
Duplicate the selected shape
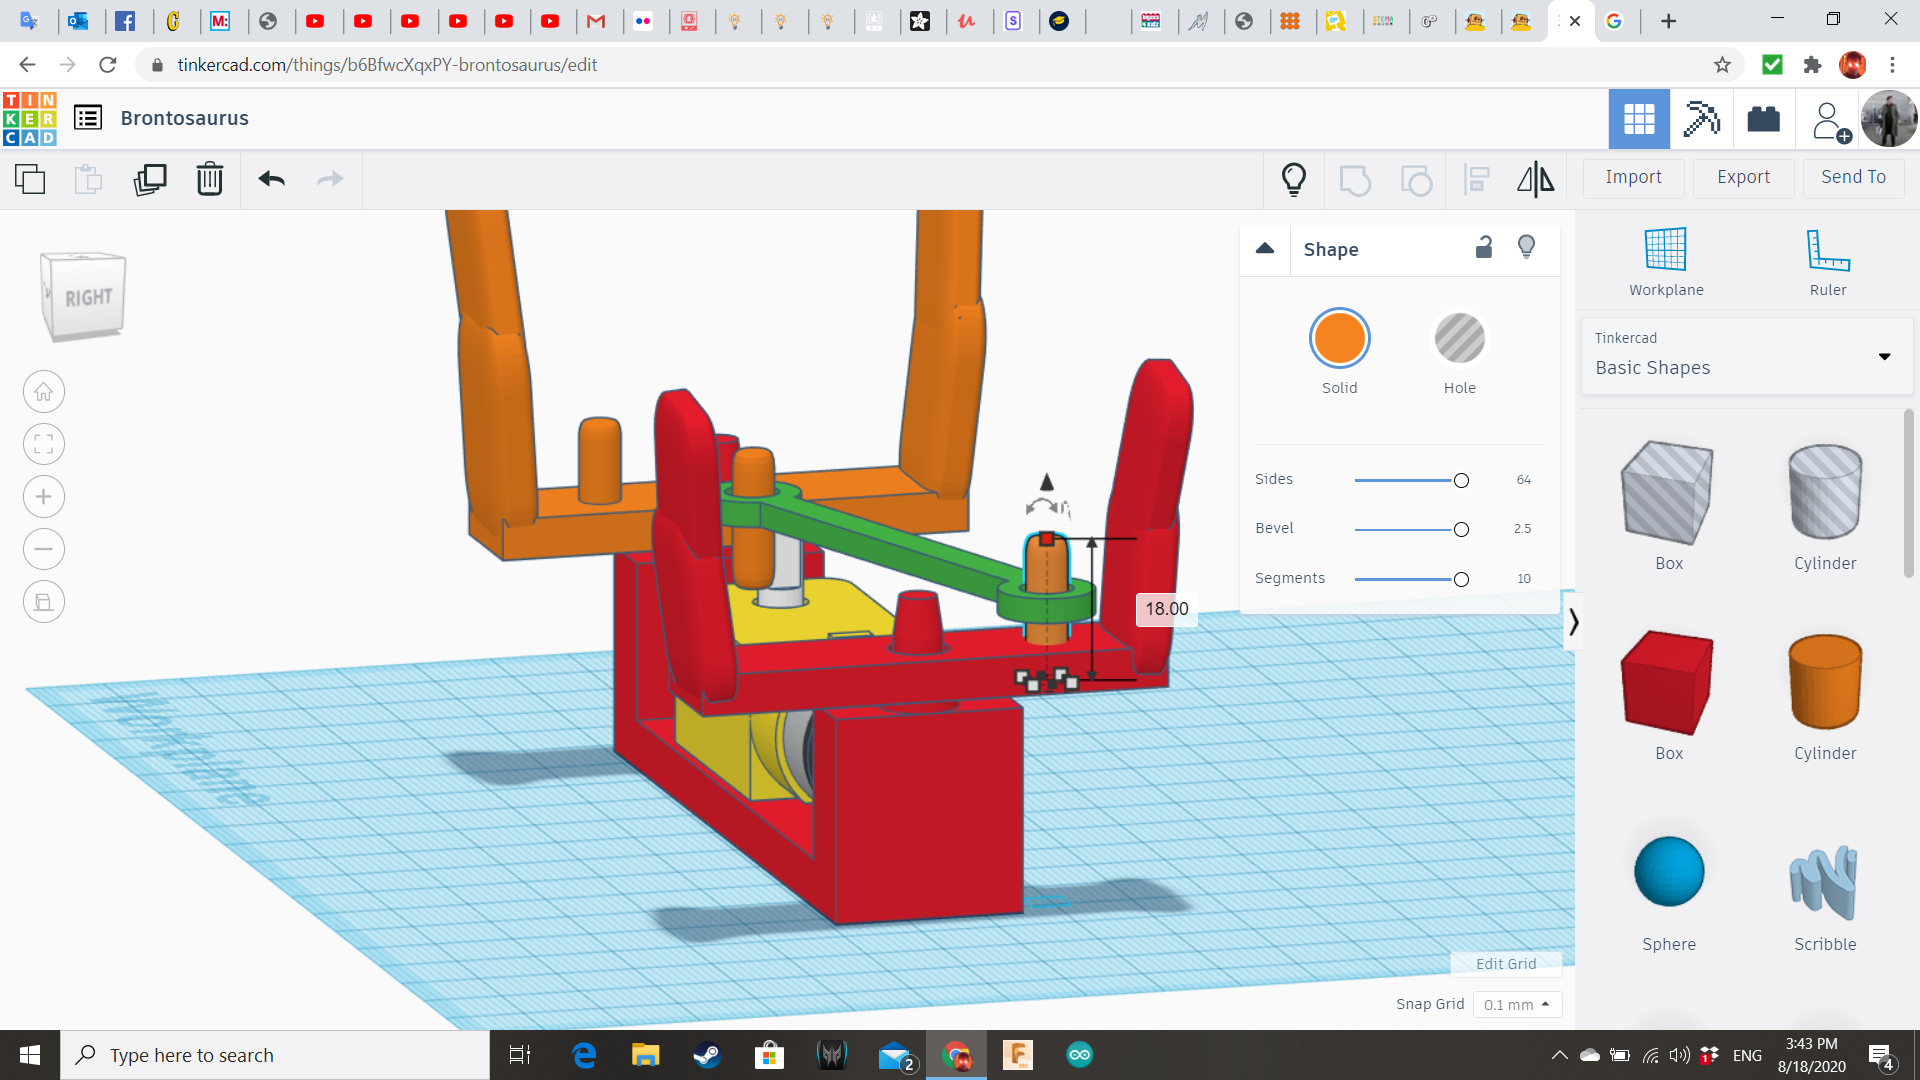click(x=149, y=179)
